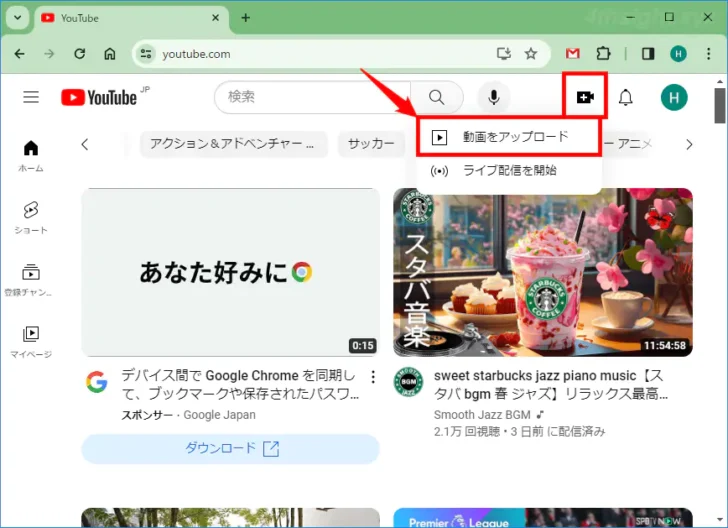Image resolution: width=728 pixels, height=528 pixels.
Task: Open the ショート sidebar item
Action: tap(31, 217)
